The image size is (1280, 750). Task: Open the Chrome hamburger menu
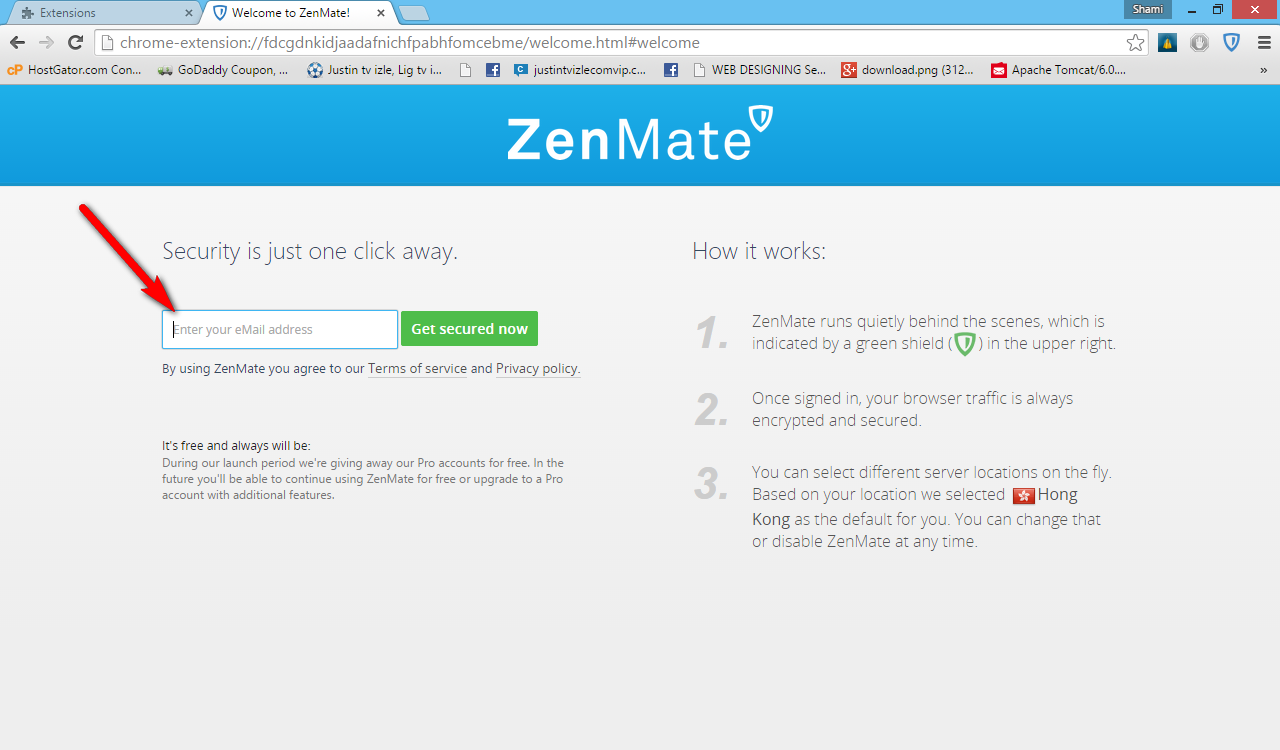pos(1263,43)
